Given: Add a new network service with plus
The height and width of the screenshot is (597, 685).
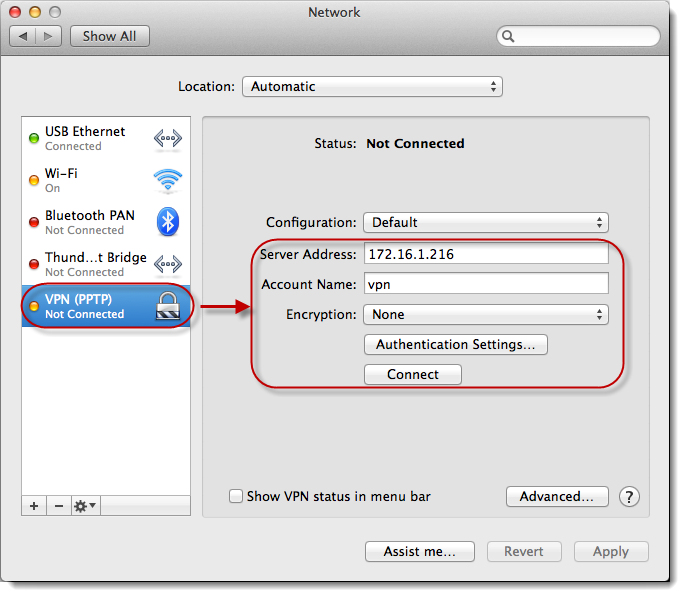Looking at the screenshot, I should pyautogui.click(x=34, y=506).
